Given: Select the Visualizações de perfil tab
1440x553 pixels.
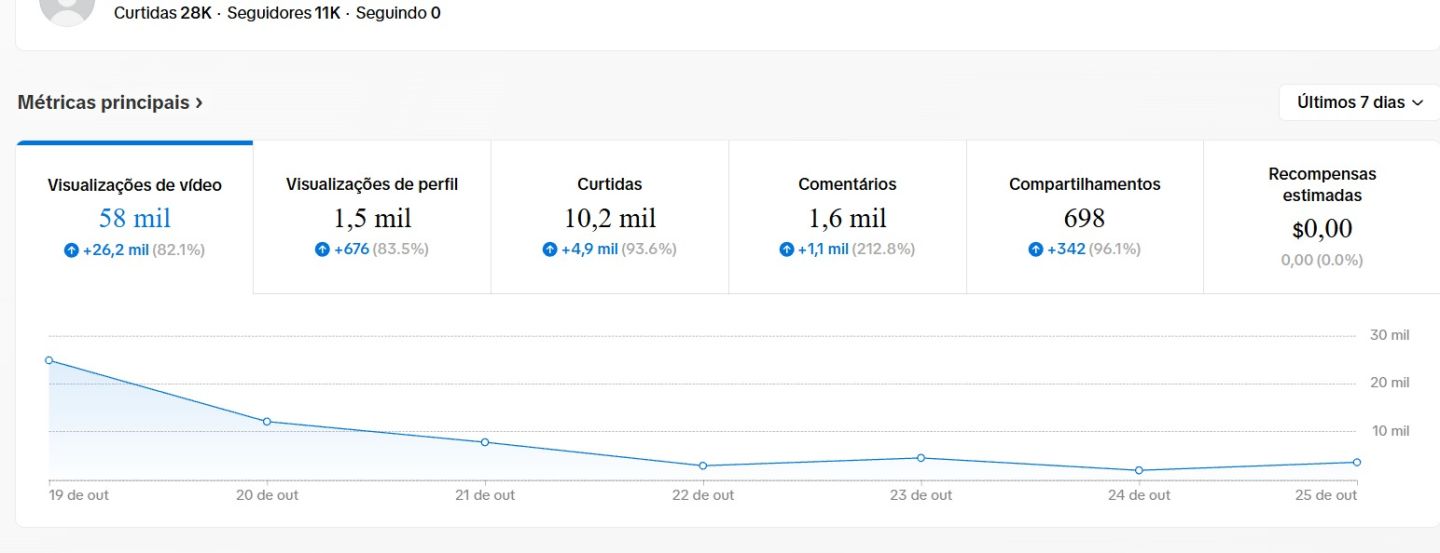Looking at the screenshot, I should [x=372, y=218].
